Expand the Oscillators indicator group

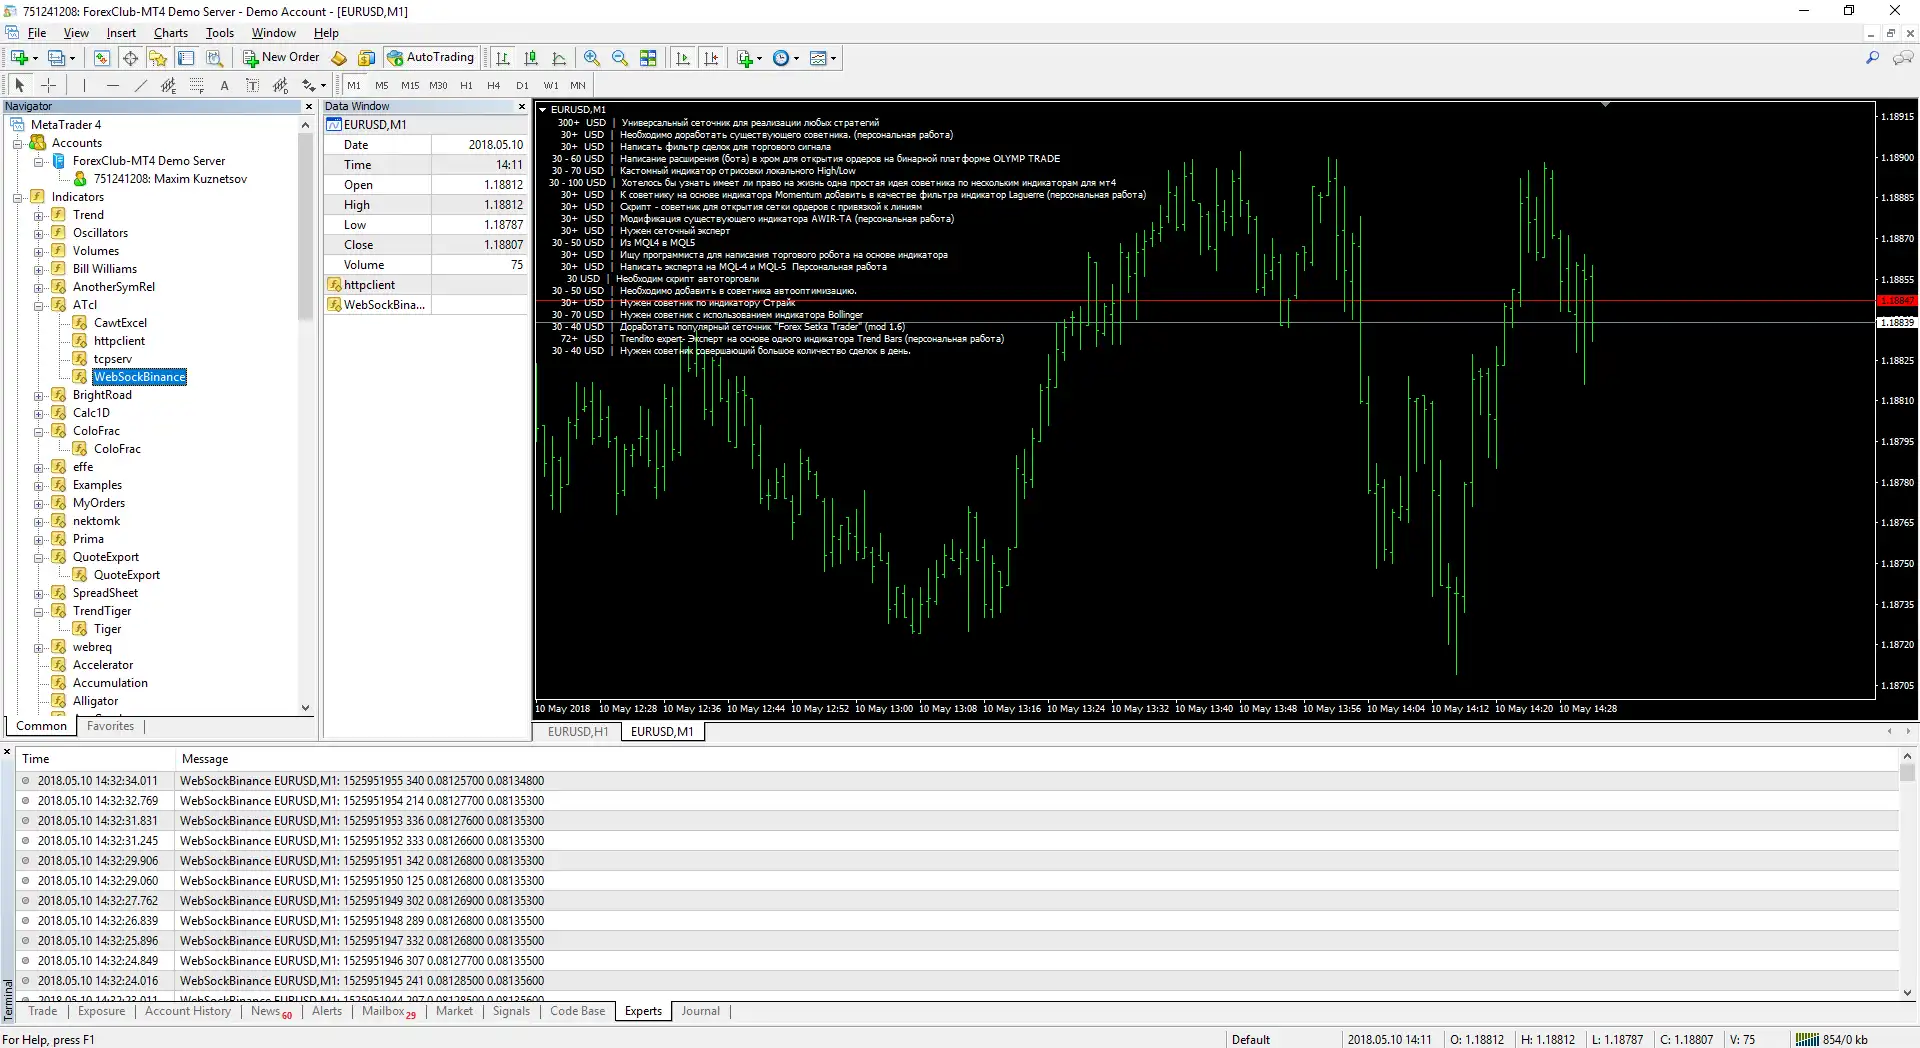click(x=38, y=234)
